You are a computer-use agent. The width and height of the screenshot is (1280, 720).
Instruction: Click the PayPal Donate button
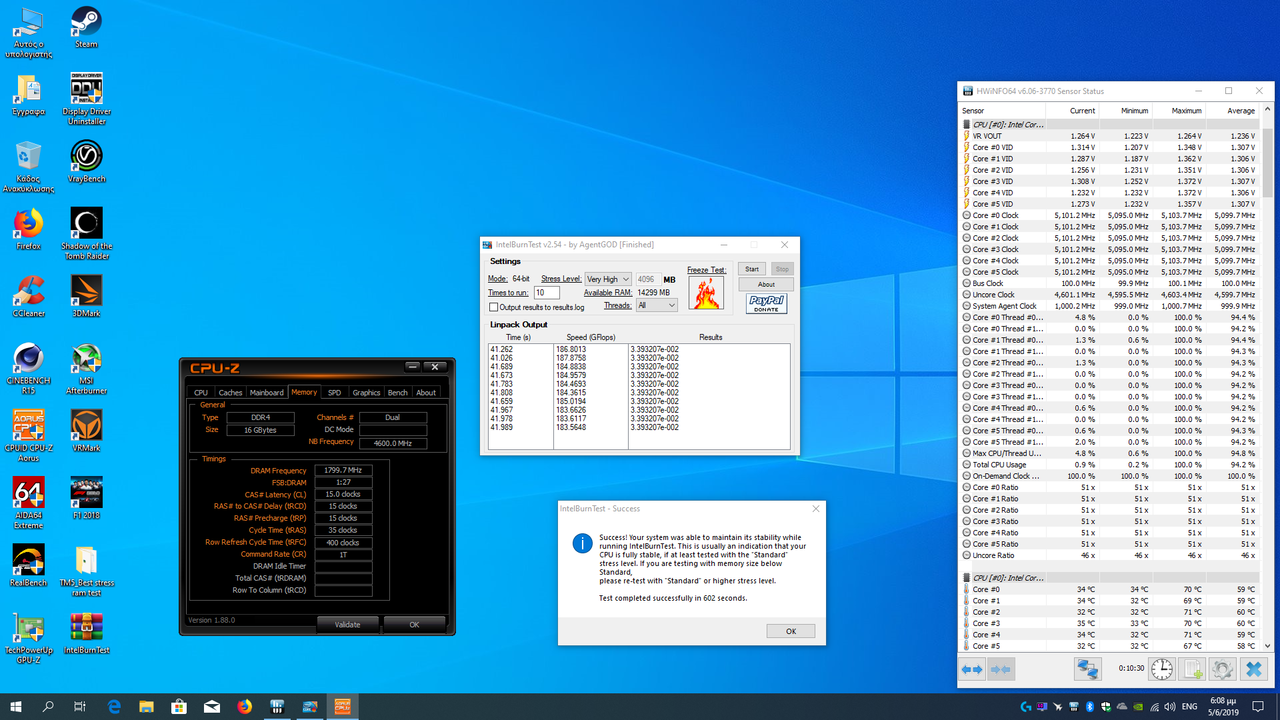[x=766, y=304]
